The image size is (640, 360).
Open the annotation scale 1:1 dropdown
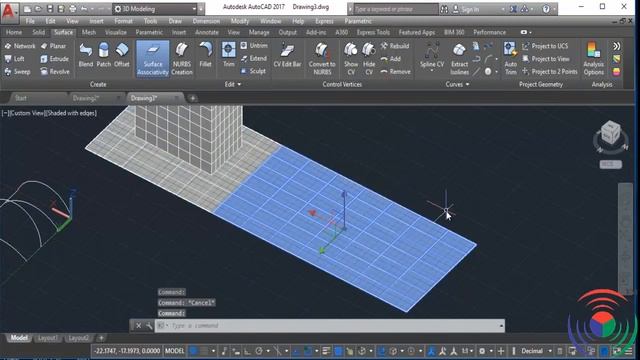coord(467,351)
